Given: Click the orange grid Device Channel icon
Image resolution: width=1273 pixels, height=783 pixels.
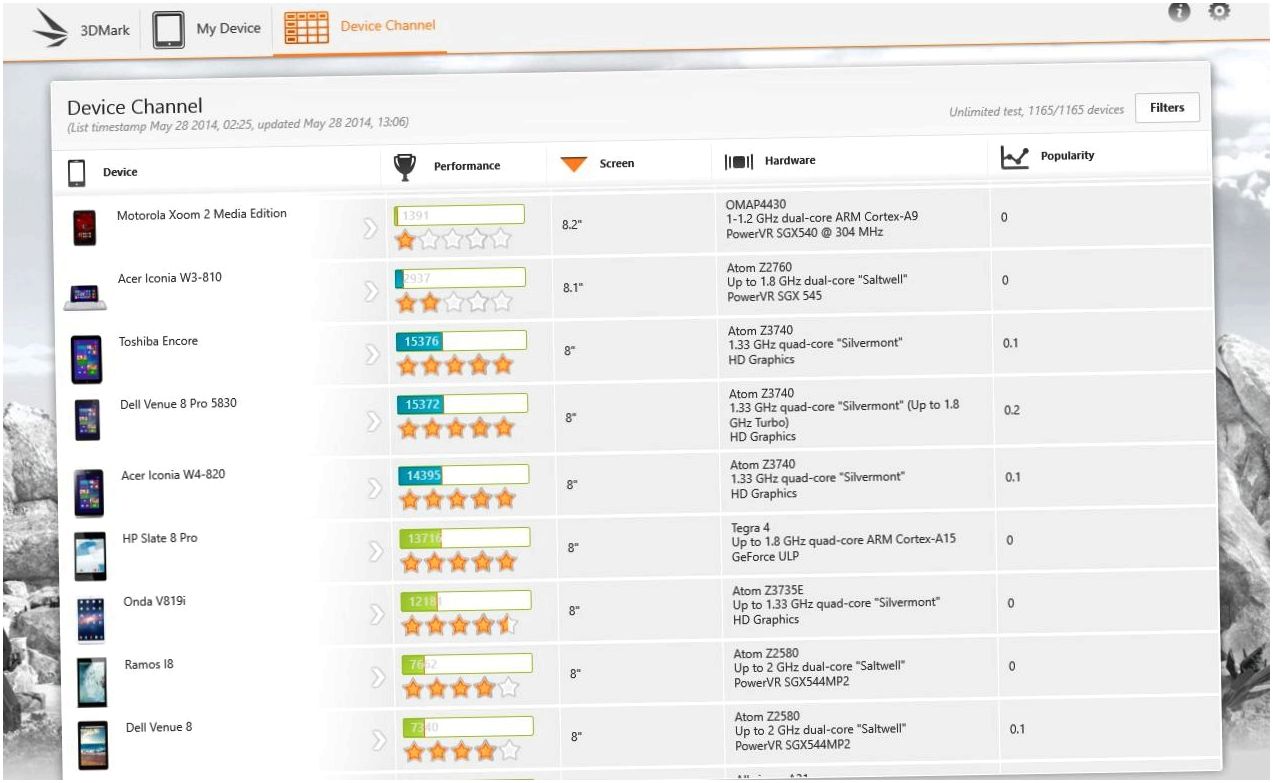Looking at the screenshot, I should click(x=306, y=28).
